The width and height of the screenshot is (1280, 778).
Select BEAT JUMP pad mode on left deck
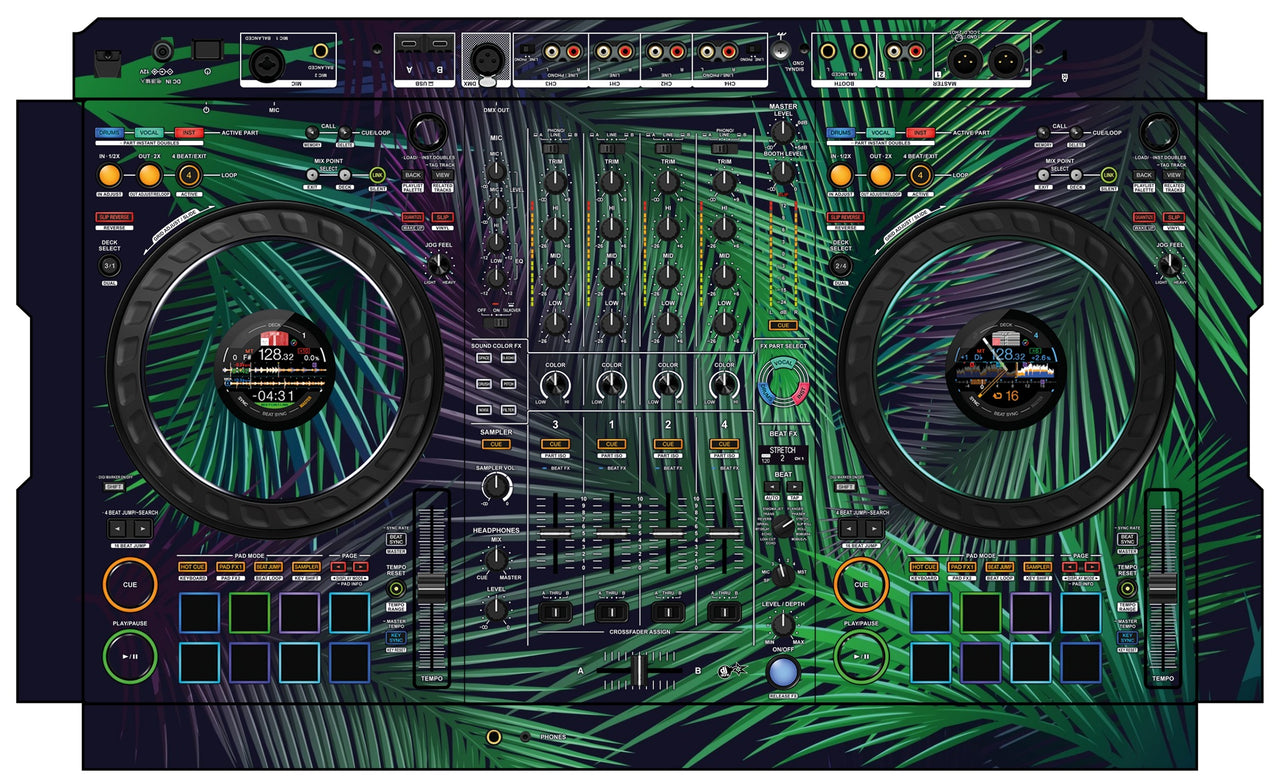tap(268, 567)
